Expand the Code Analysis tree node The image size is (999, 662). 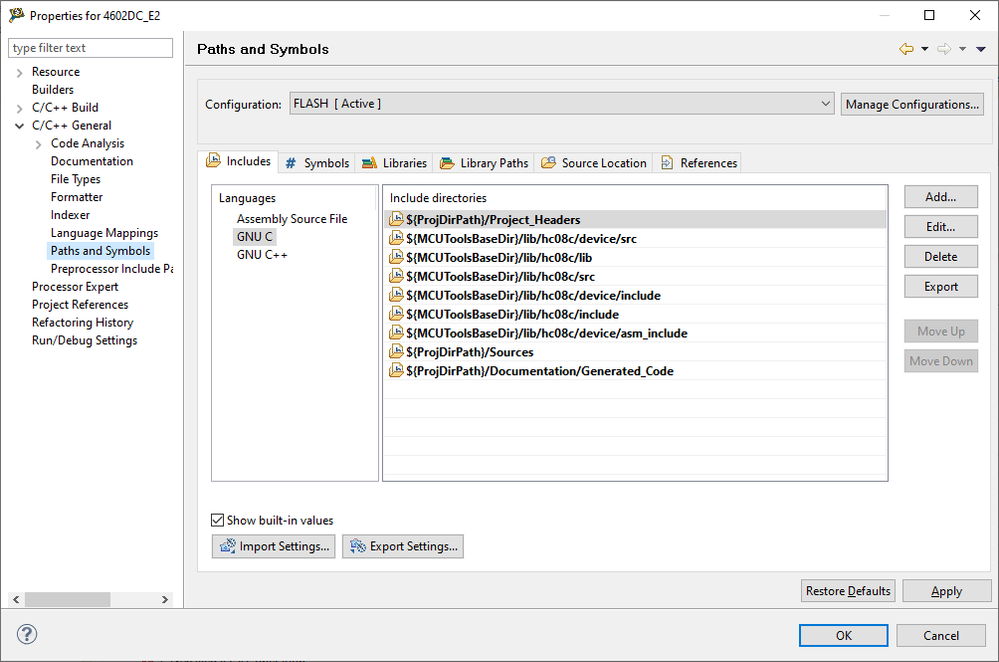pyautogui.click(x=38, y=144)
